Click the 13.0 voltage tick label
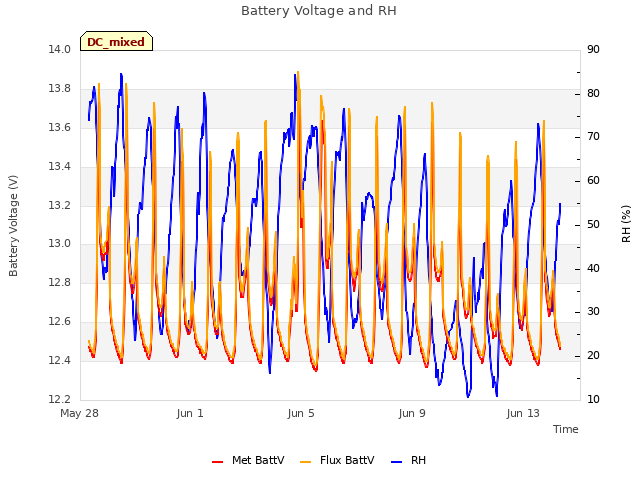The image size is (640, 480). coord(59,243)
